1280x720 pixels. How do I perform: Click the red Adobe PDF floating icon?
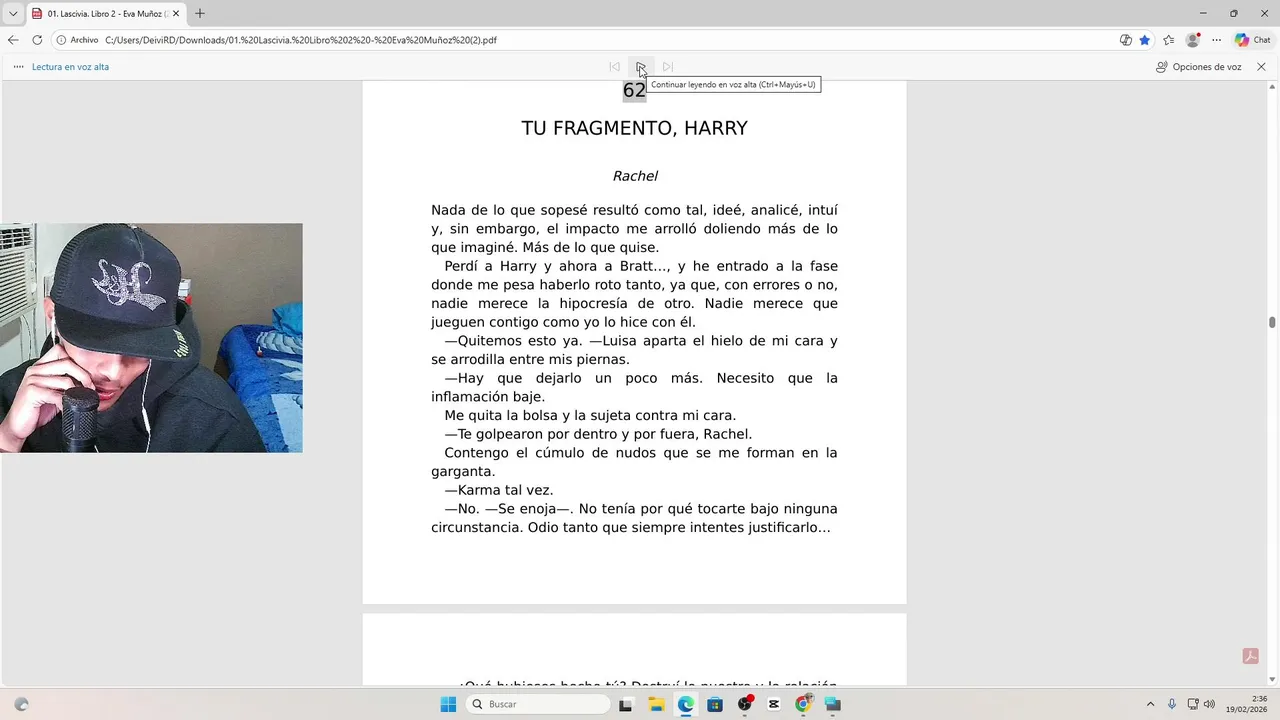pyautogui.click(x=1250, y=656)
